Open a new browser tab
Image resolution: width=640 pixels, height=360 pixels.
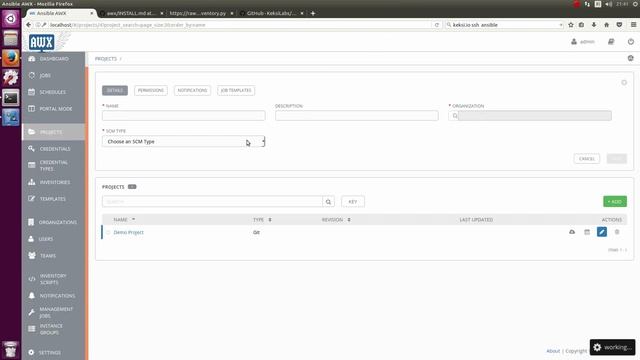click(313, 13)
